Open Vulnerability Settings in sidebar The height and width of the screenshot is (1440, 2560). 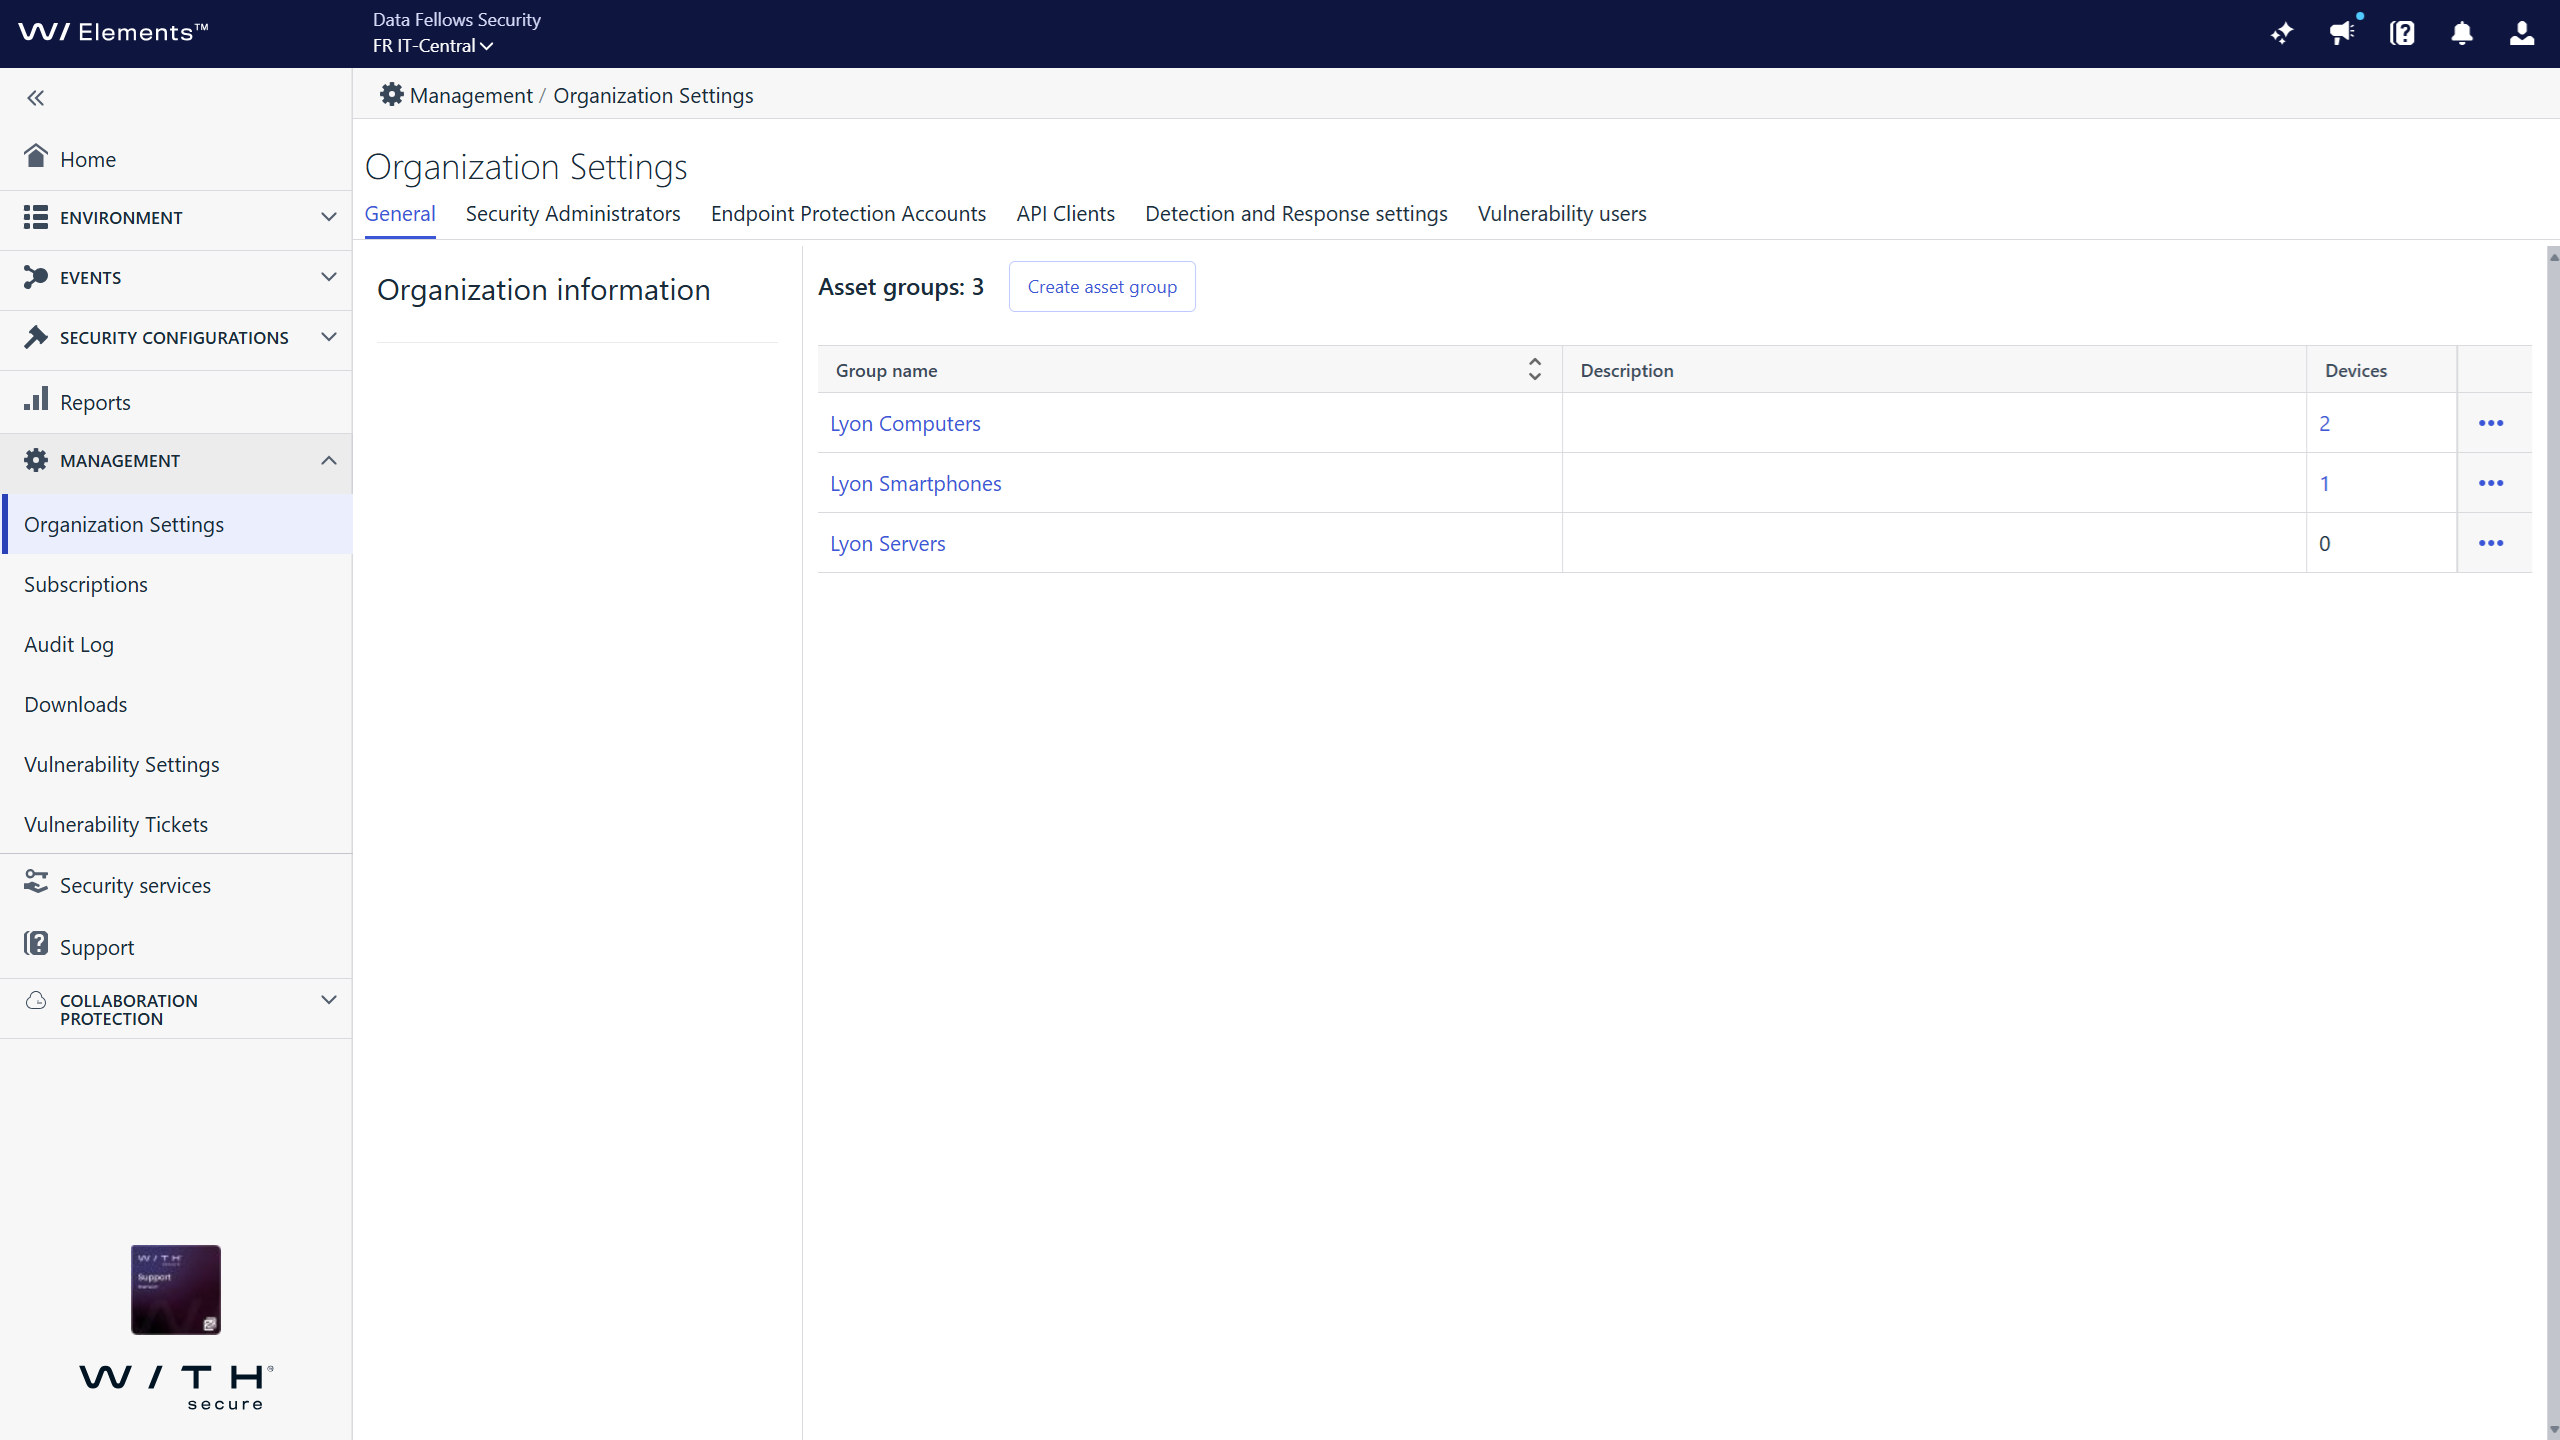pyautogui.click(x=176, y=764)
